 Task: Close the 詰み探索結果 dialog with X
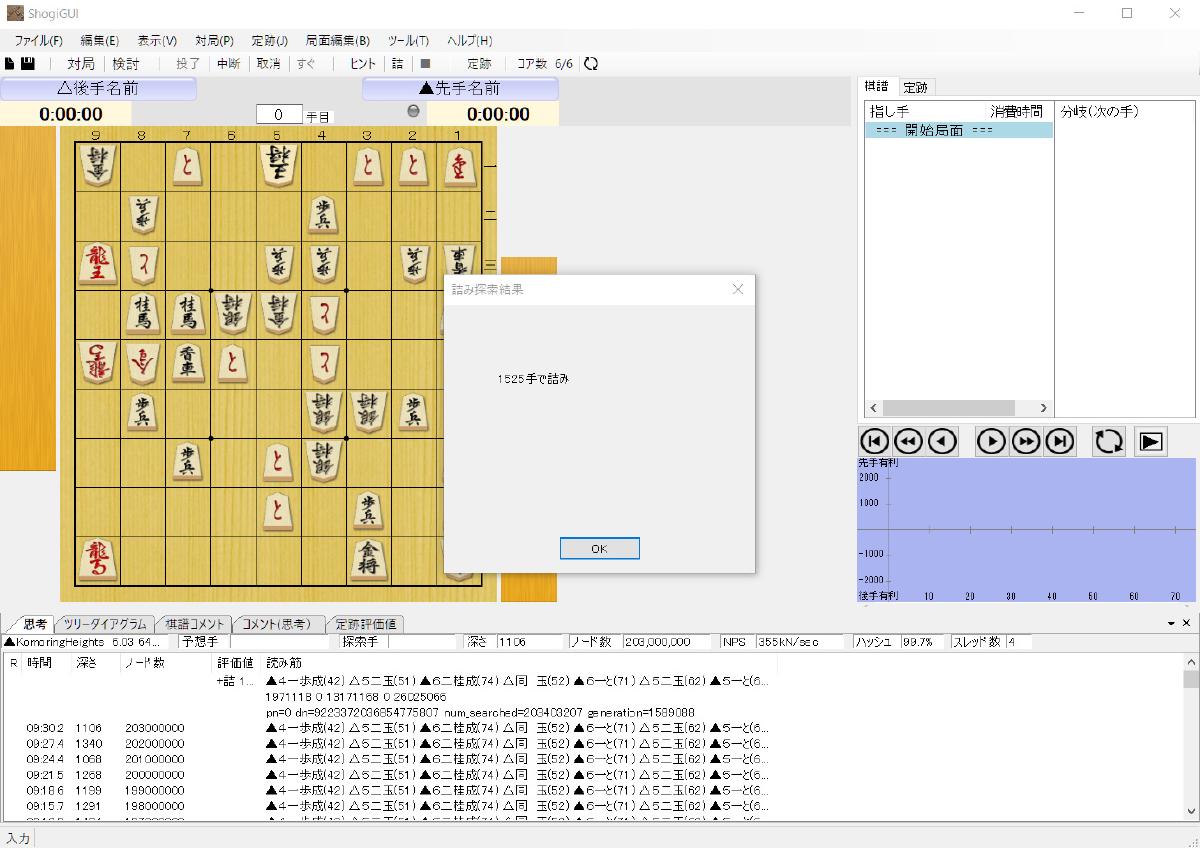coord(738,289)
